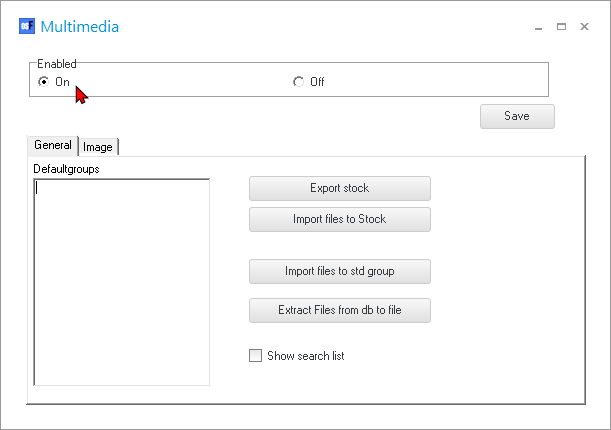The height and width of the screenshot is (430, 611).
Task: Click Import files to Stock
Action: [339, 219]
